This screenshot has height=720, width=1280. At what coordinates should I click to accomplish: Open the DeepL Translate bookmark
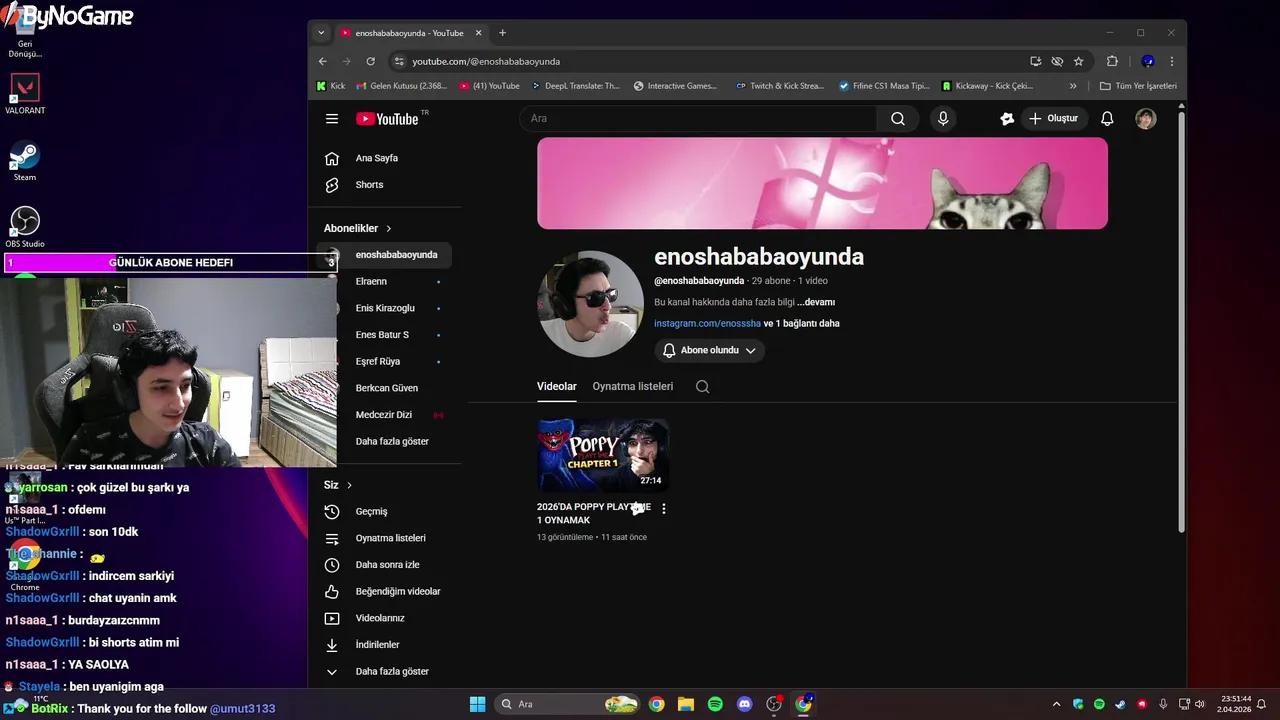[x=576, y=86]
